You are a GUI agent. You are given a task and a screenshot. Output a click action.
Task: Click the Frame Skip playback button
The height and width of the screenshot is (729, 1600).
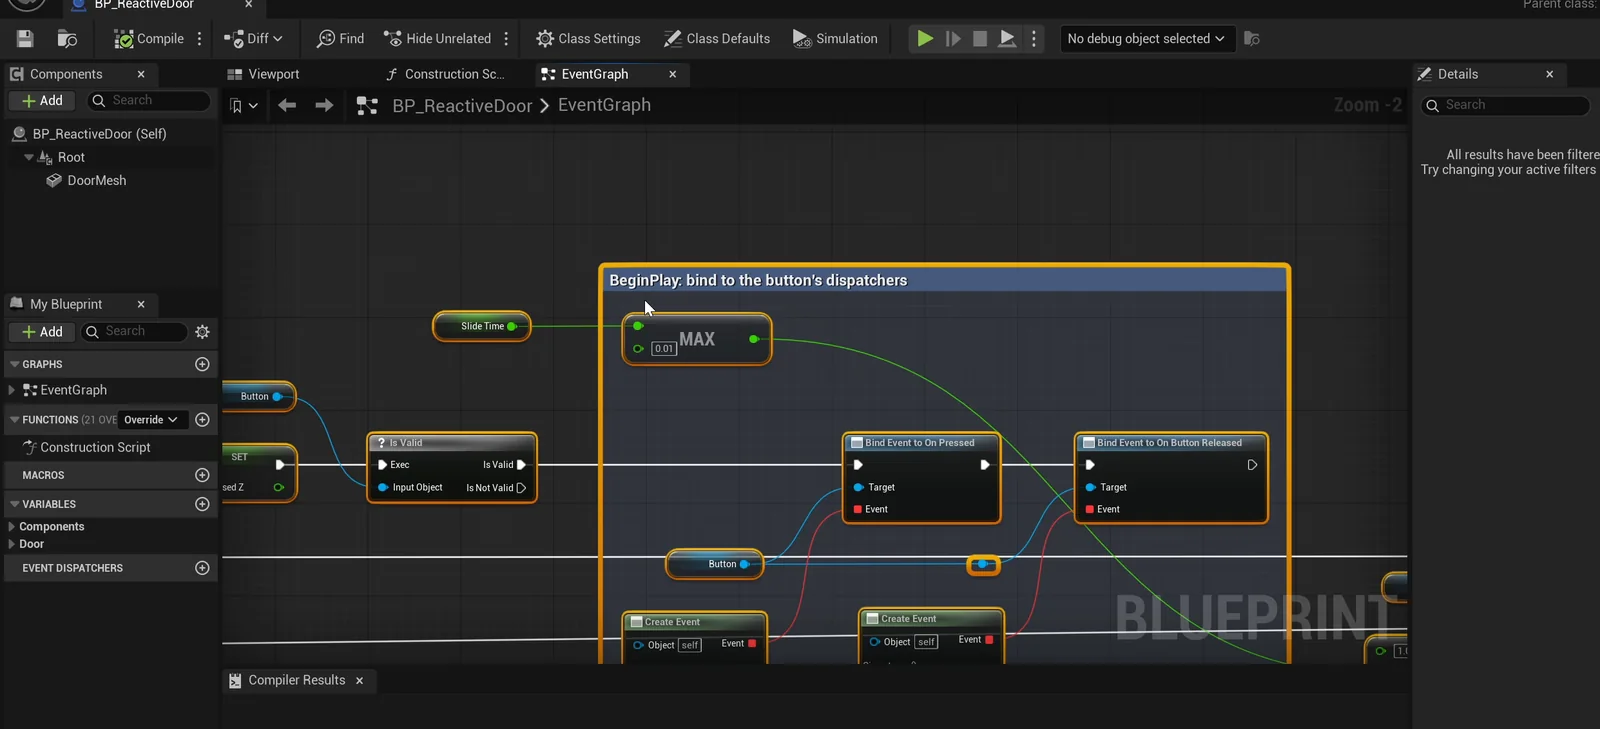click(953, 39)
